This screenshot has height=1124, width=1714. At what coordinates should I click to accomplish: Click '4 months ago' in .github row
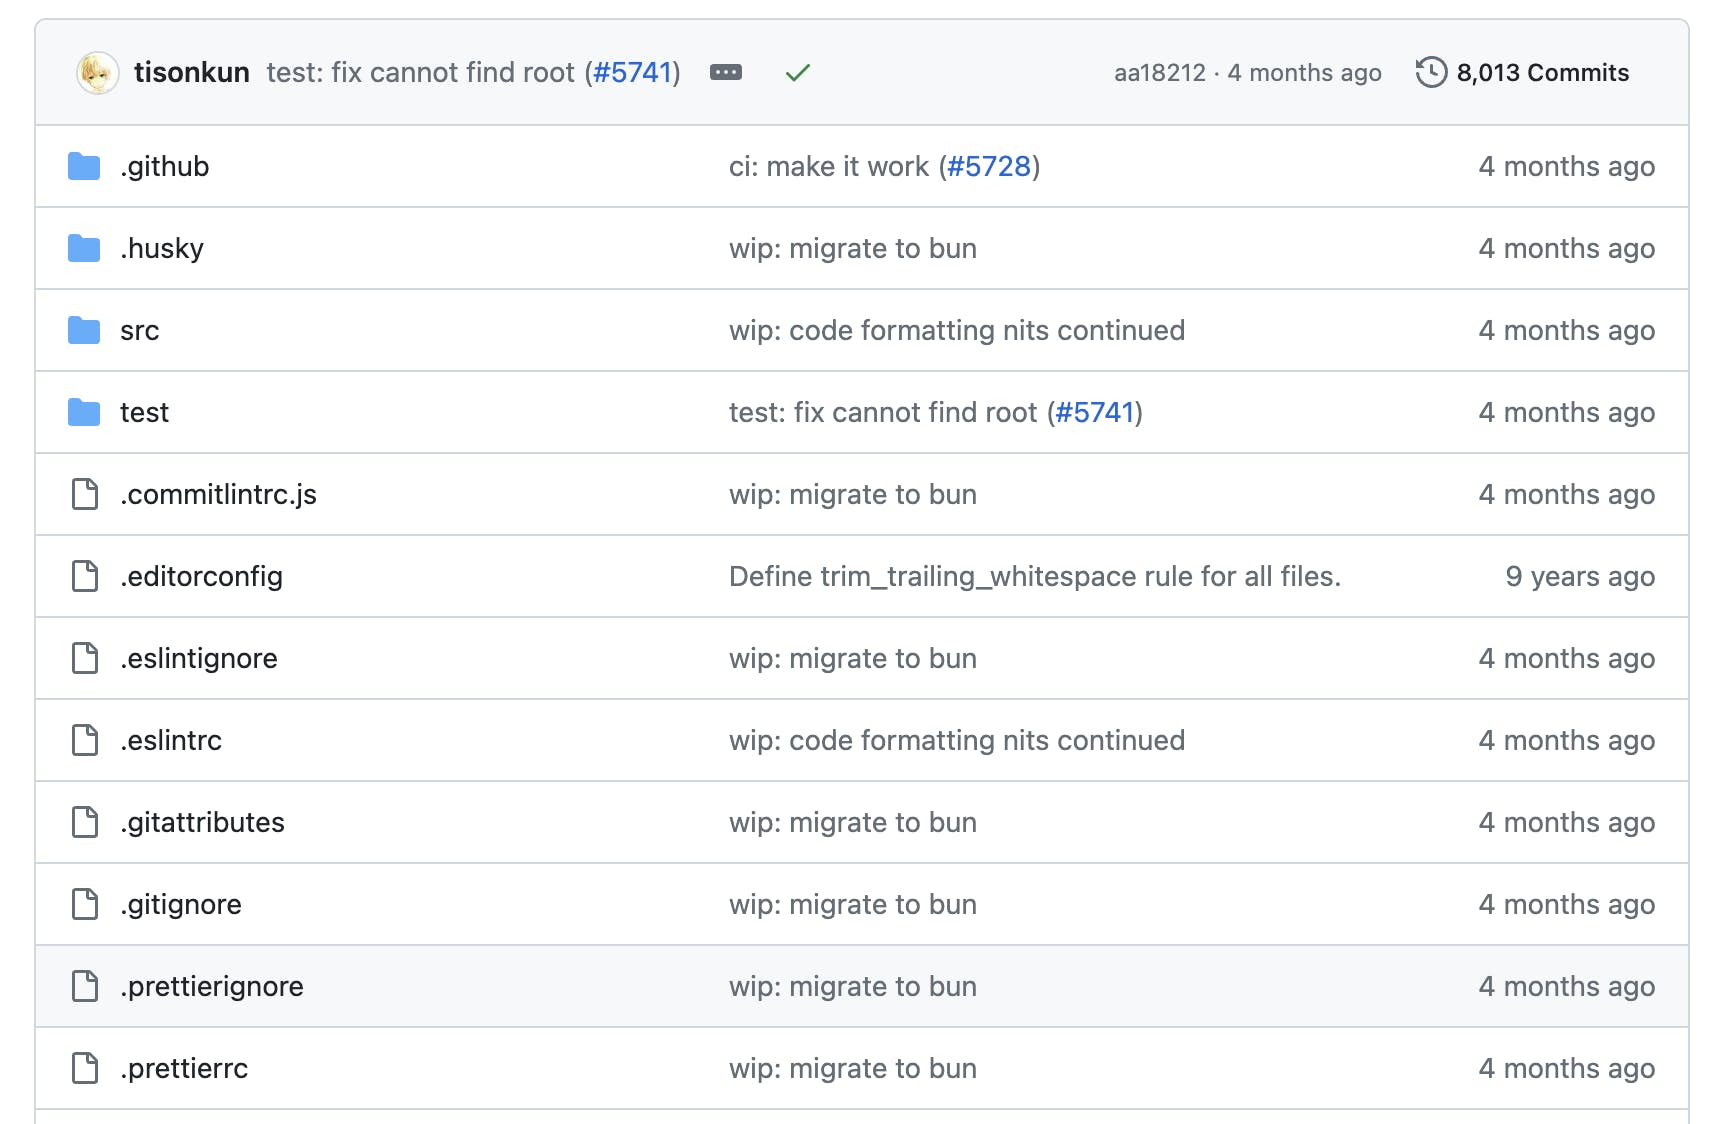coord(1567,166)
